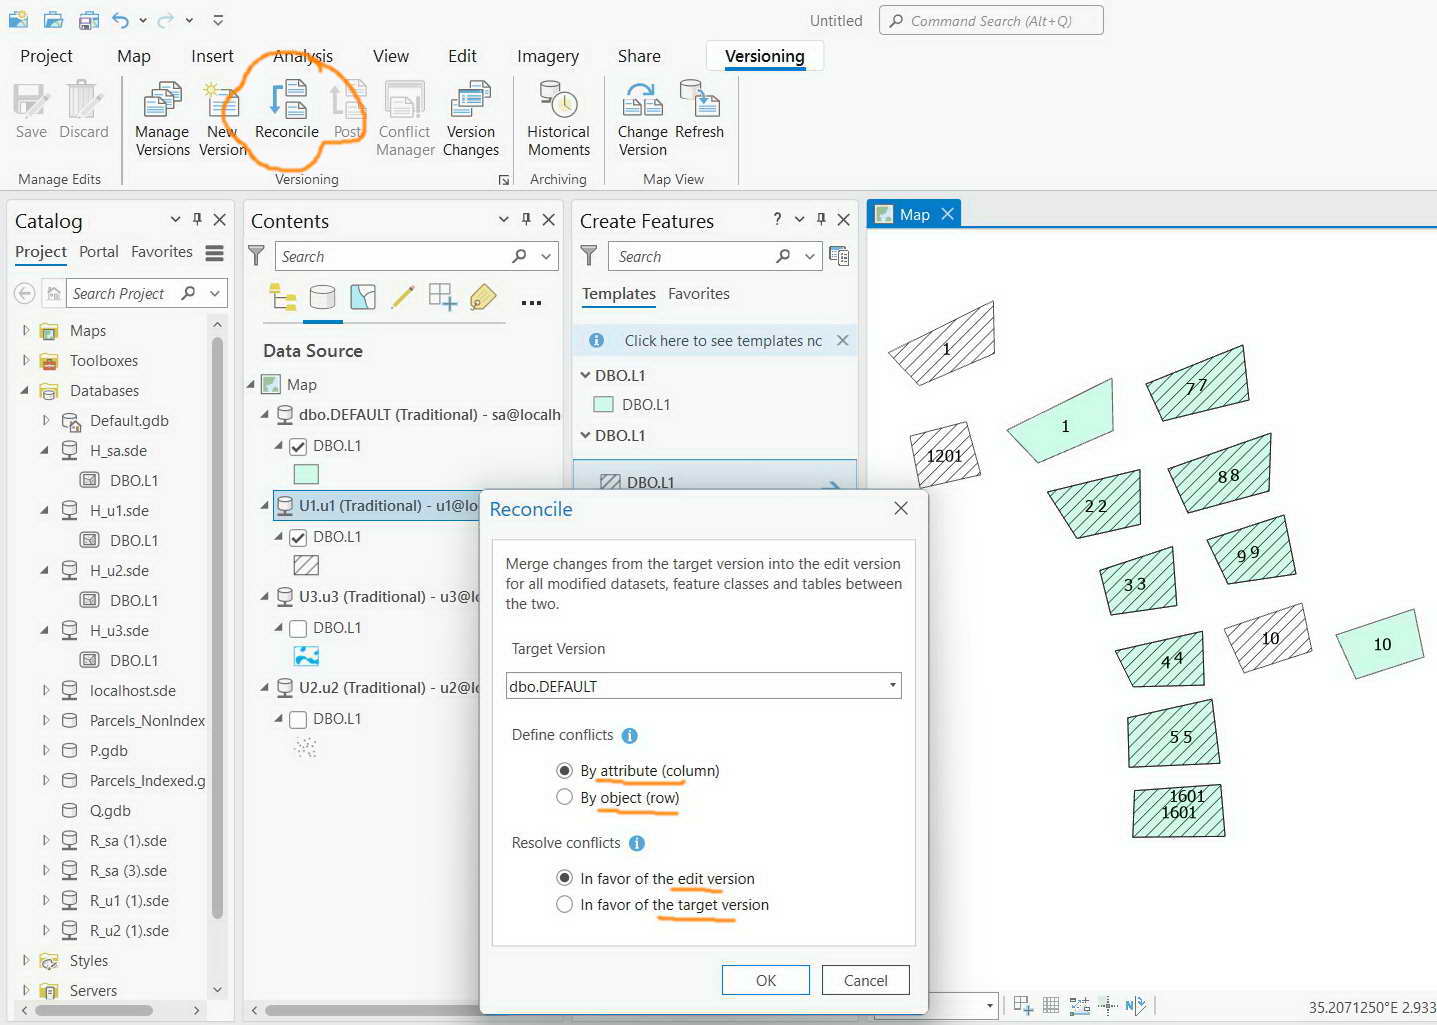Select List By Labeling icon in Contents

point(483,297)
